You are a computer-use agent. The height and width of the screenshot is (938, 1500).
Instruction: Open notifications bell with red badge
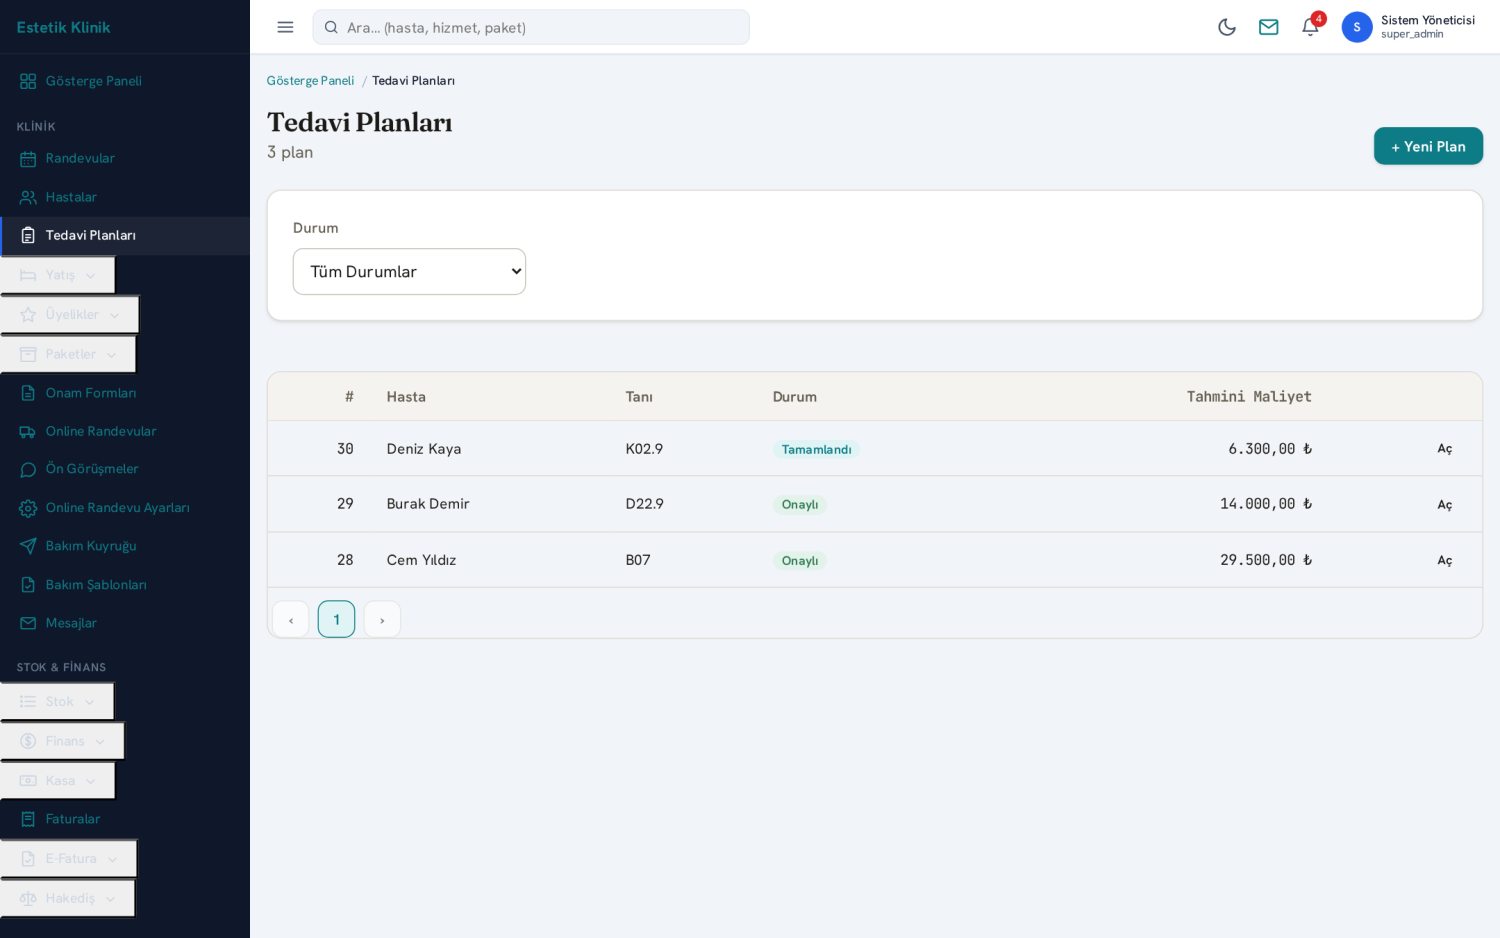pyautogui.click(x=1310, y=27)
